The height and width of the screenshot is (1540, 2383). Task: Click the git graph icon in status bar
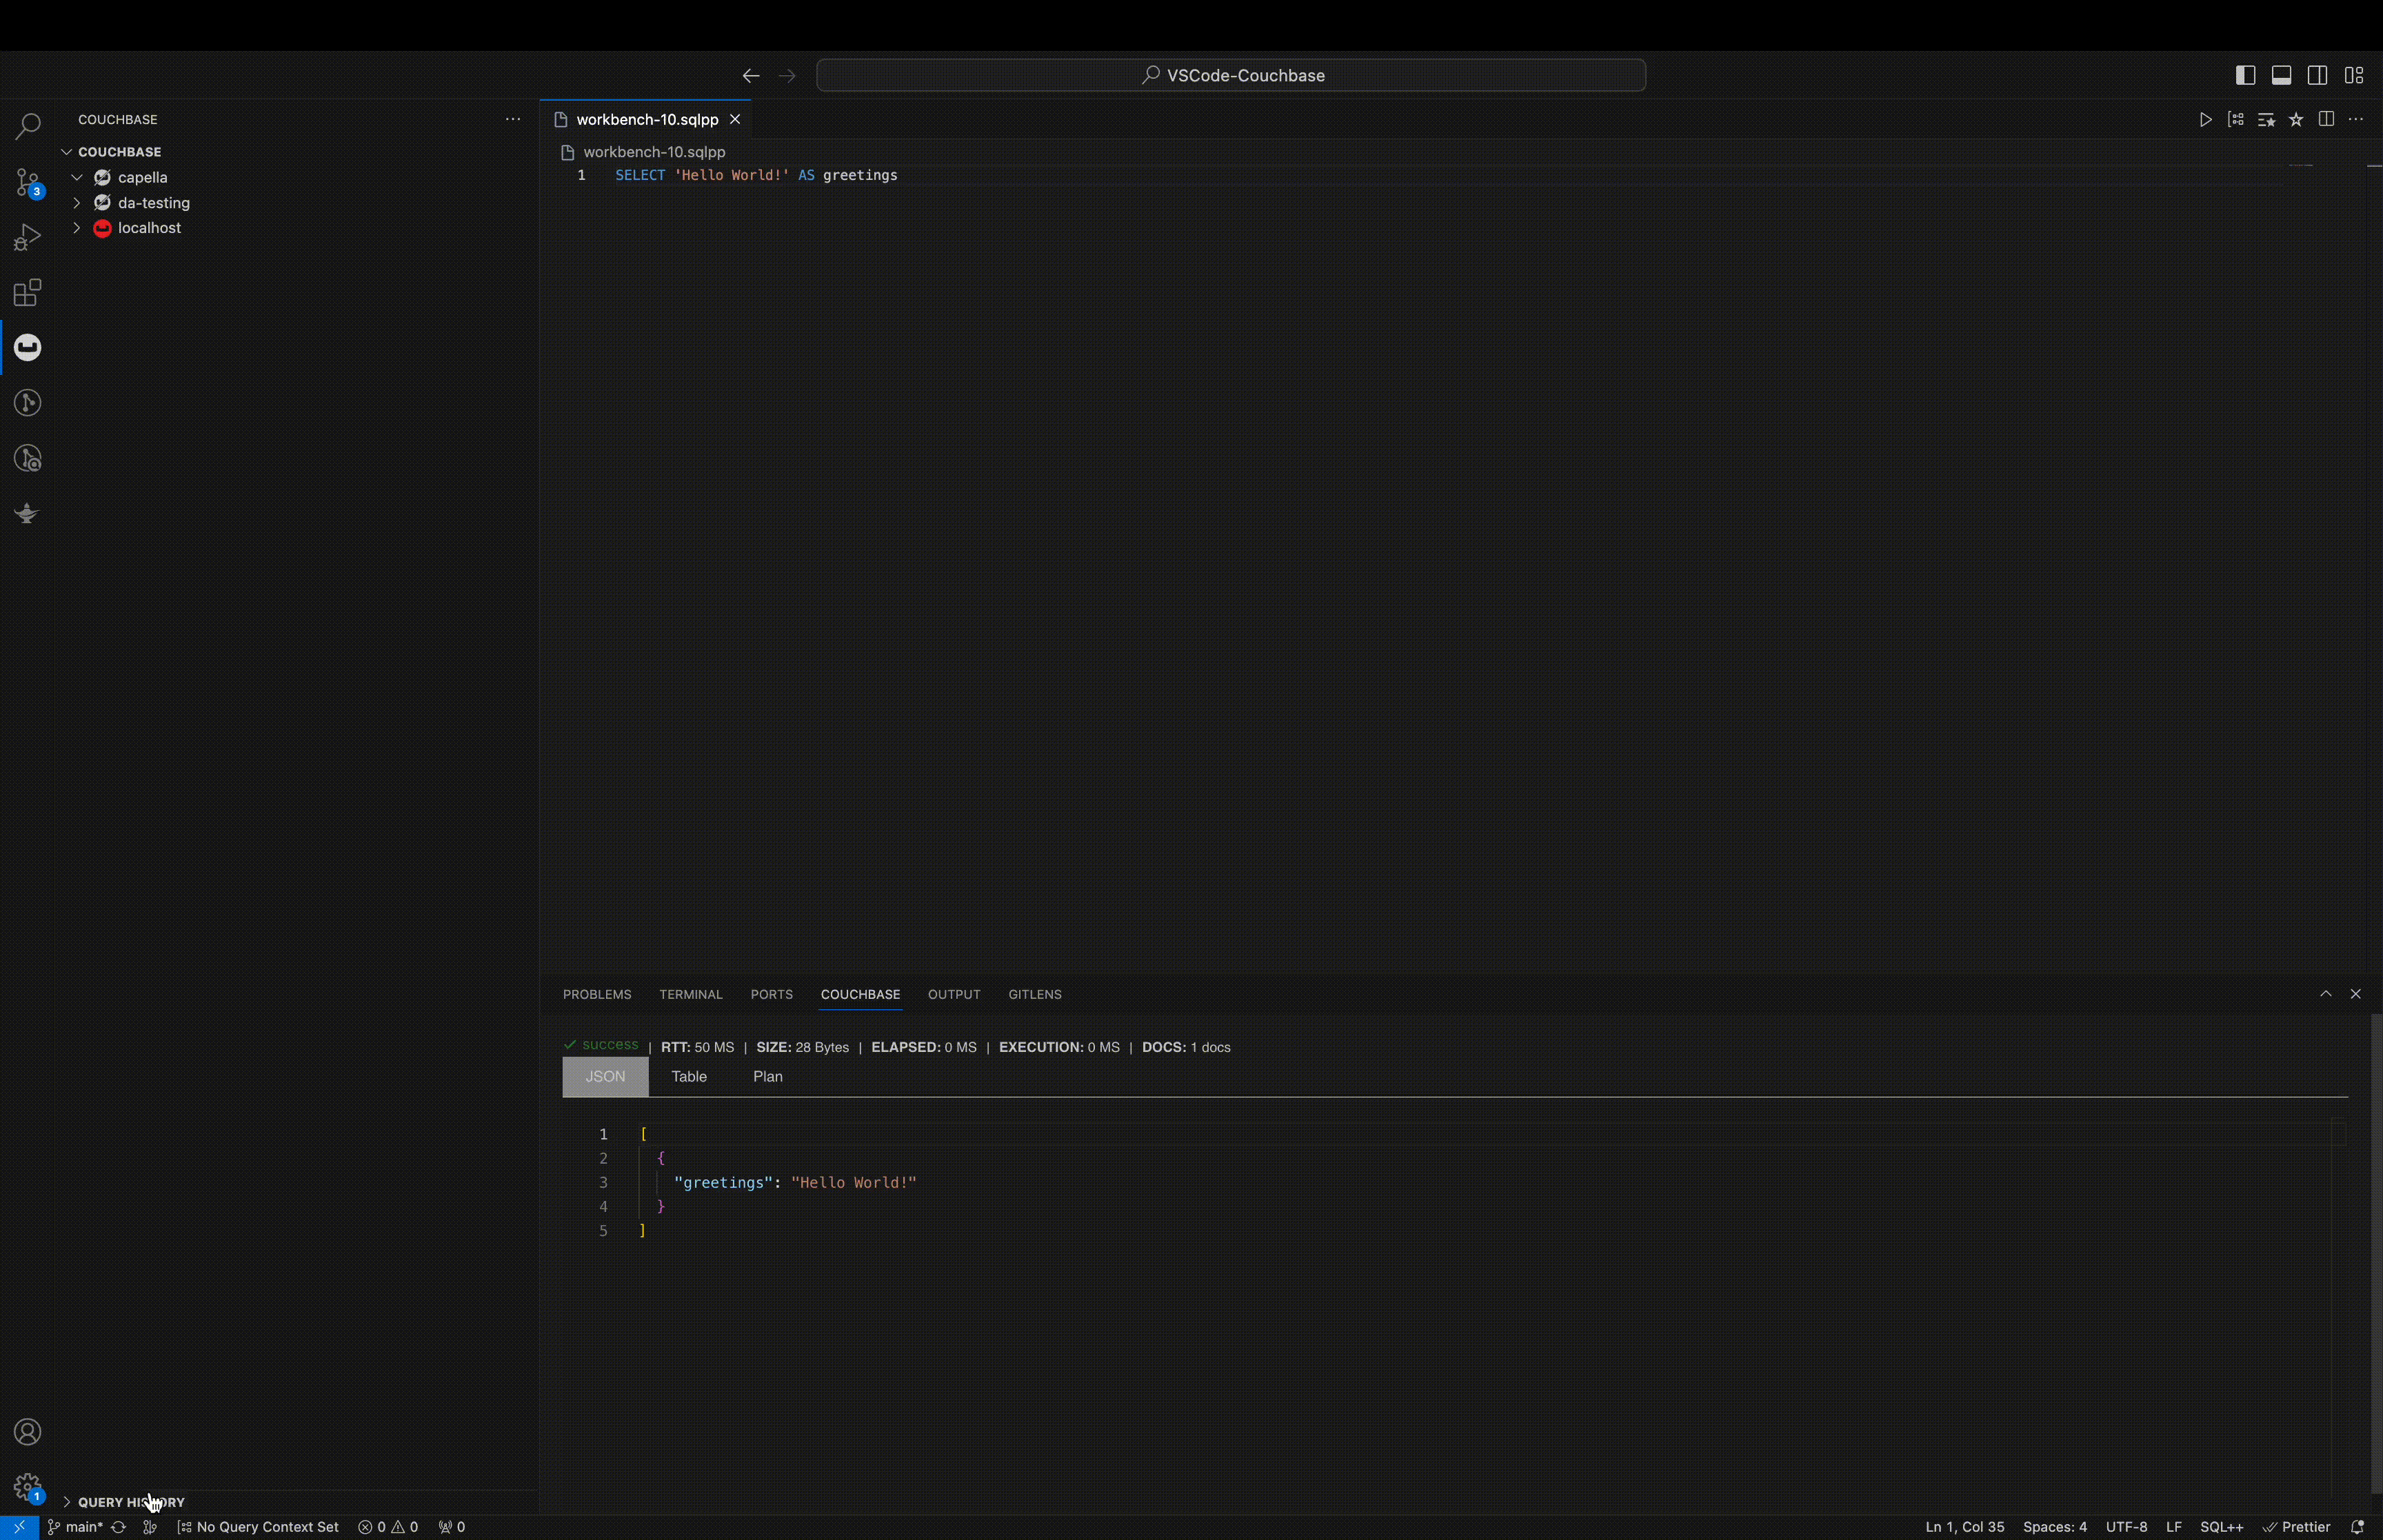150,1527
